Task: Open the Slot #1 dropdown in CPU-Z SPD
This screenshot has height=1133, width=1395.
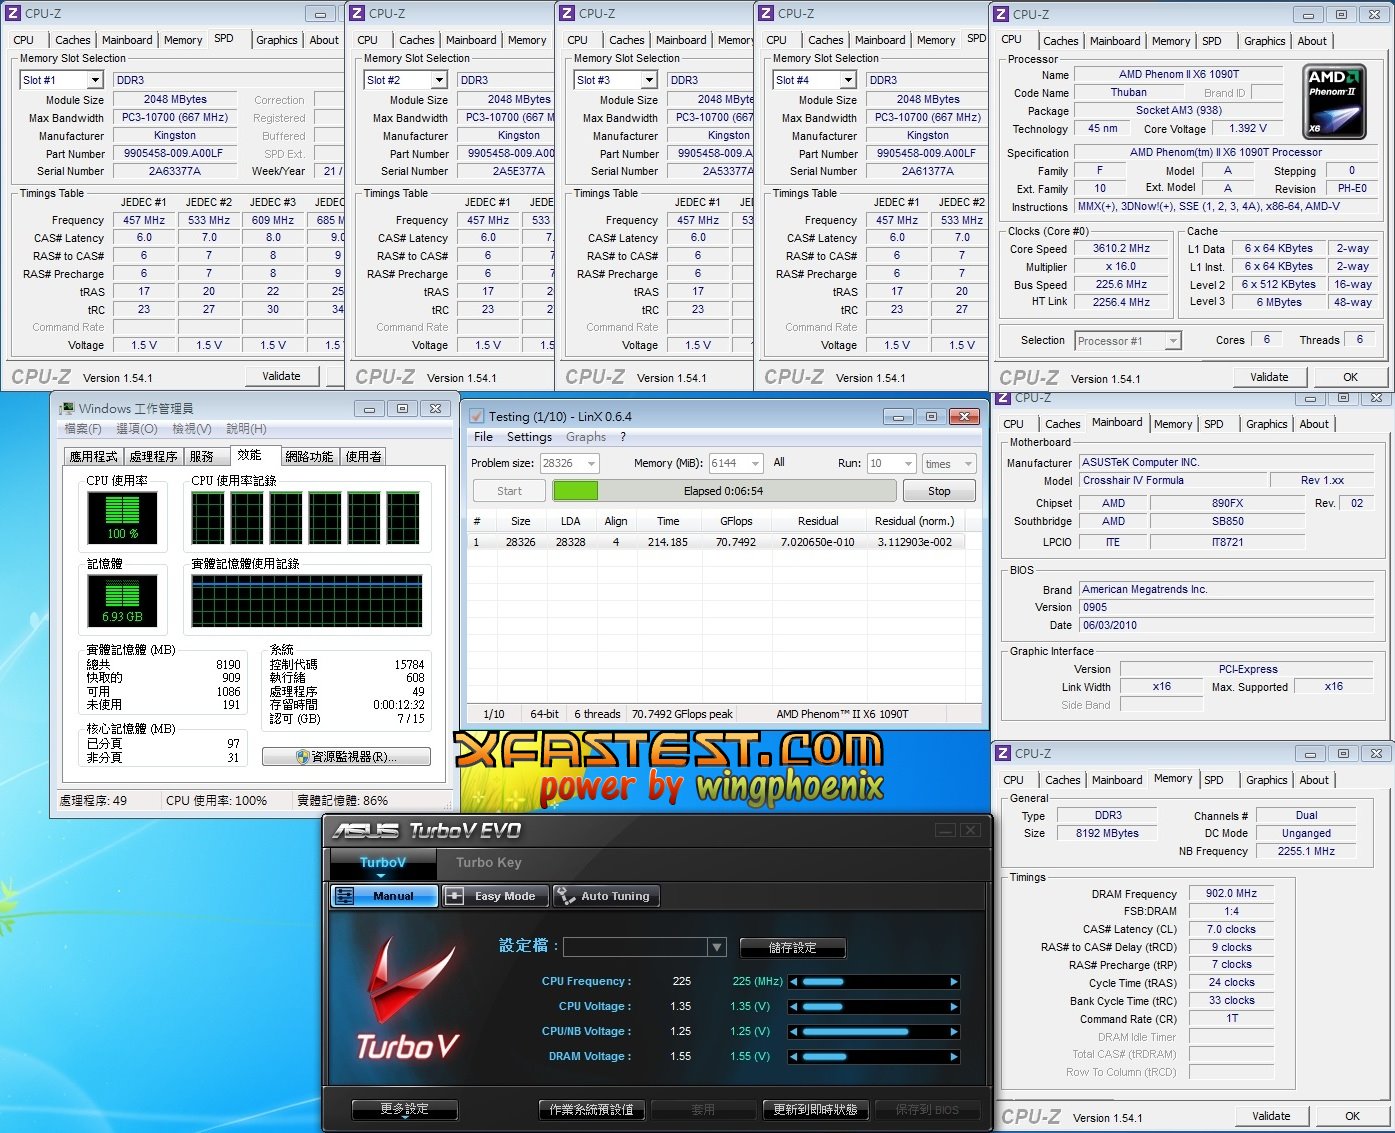Action: click(94, 80)
